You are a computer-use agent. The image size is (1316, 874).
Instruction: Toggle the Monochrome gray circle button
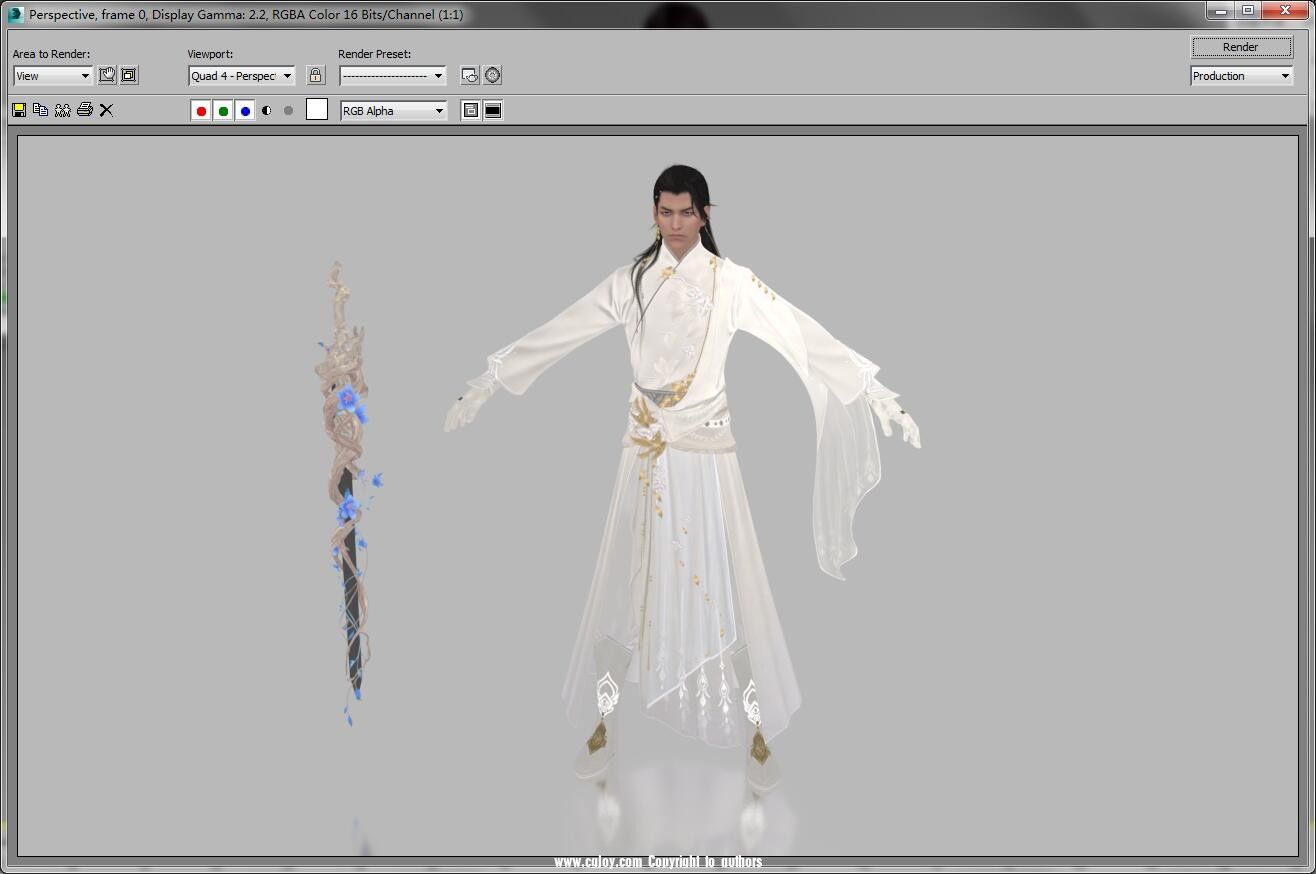click(288, 111)
